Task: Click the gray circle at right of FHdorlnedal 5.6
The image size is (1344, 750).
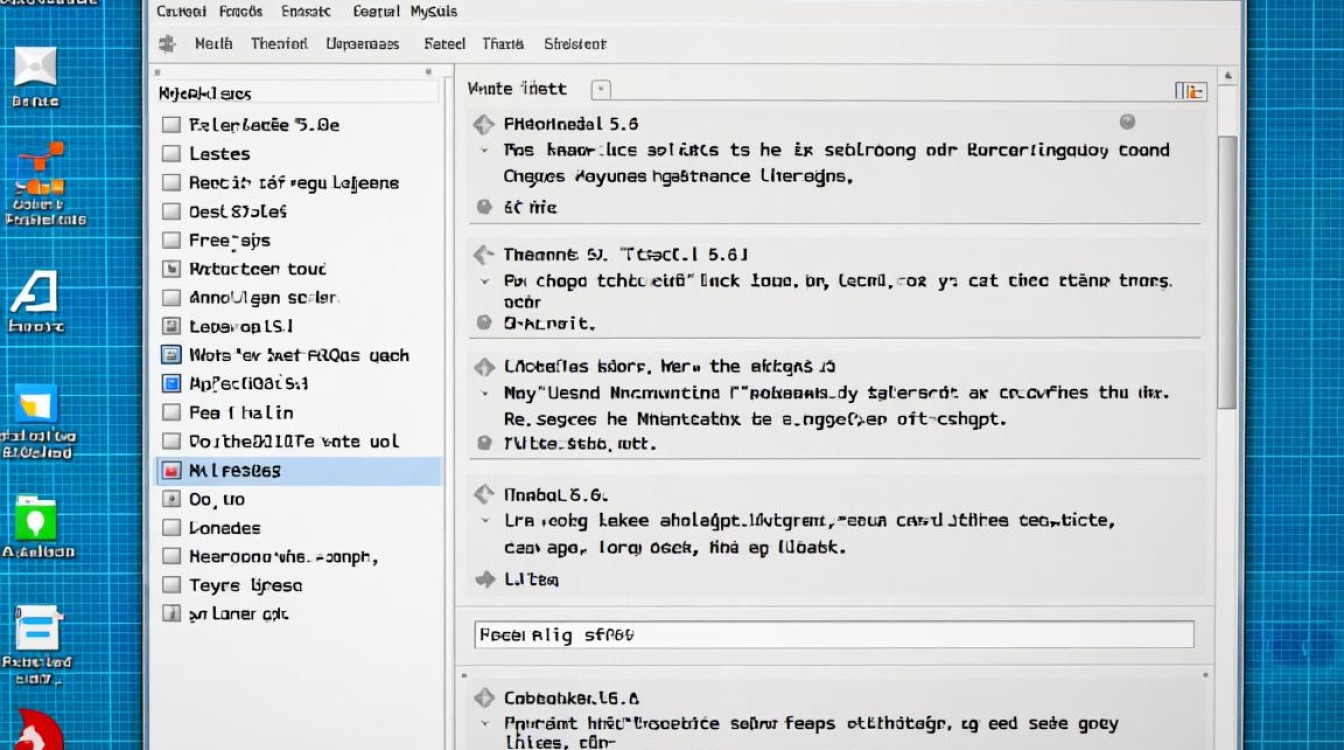Action: [x=1127, y=122]
